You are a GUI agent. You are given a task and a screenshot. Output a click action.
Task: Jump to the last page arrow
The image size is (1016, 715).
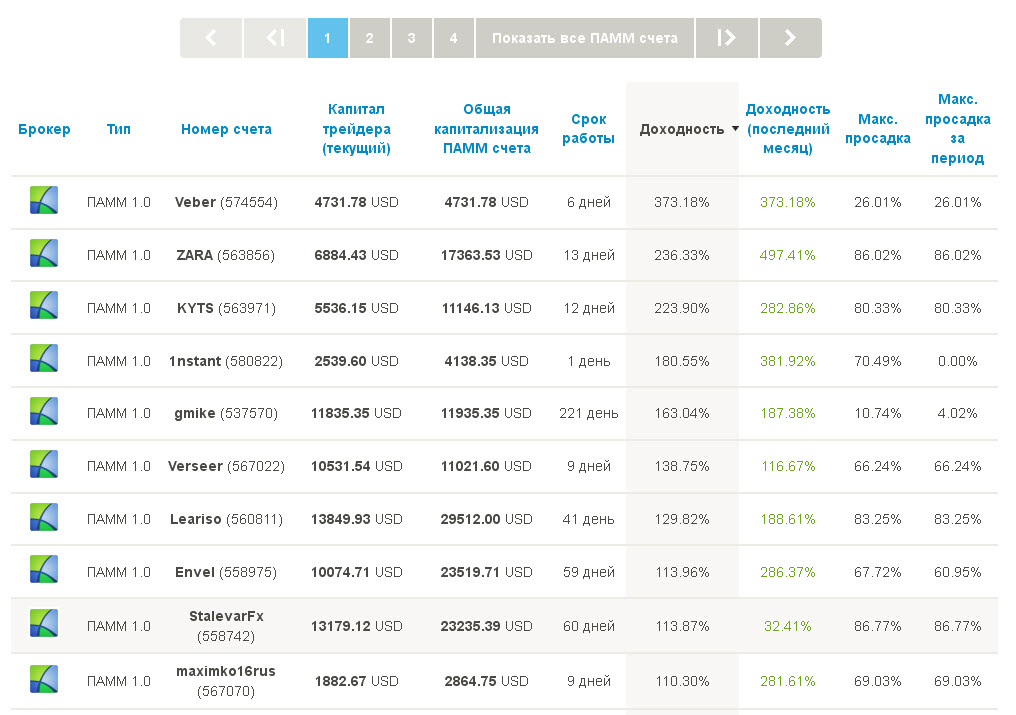click(x=726, y=38)
